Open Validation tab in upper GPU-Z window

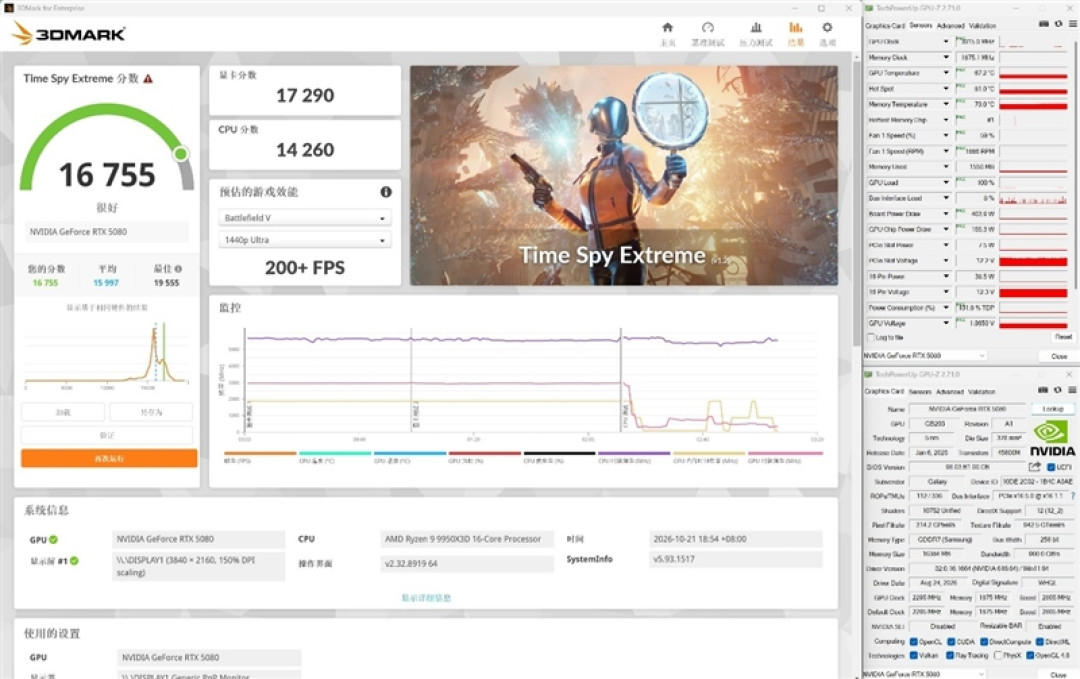pos(982,25)
